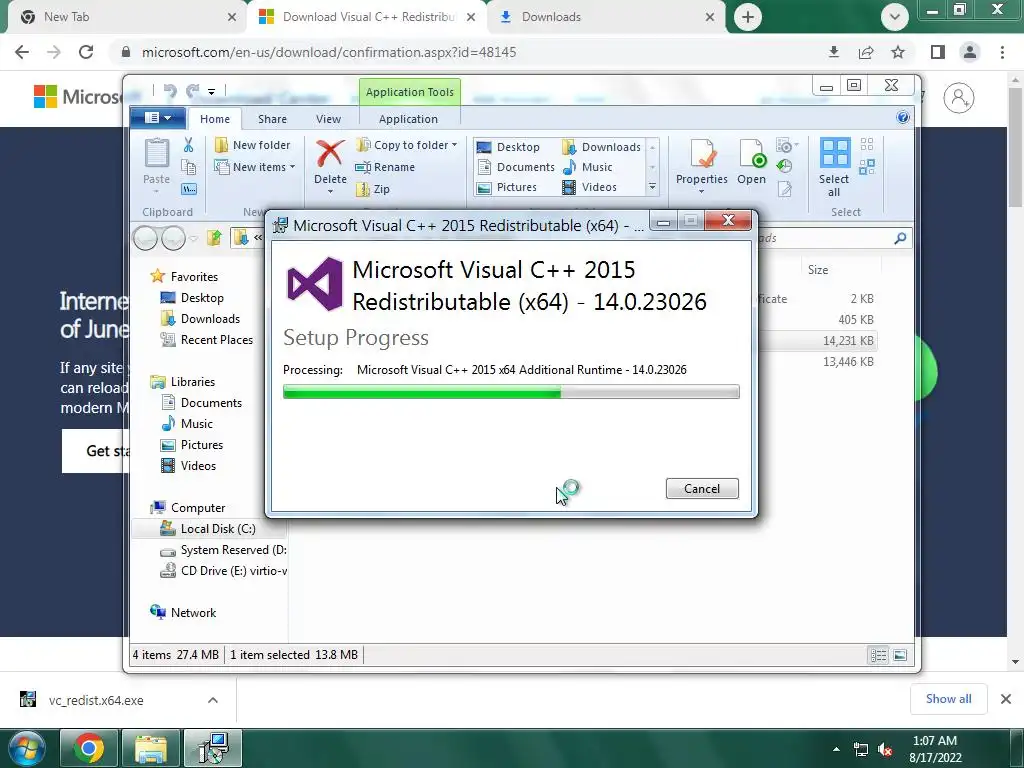
Task: Reload the Microsoft page
Action: (86, 52)
